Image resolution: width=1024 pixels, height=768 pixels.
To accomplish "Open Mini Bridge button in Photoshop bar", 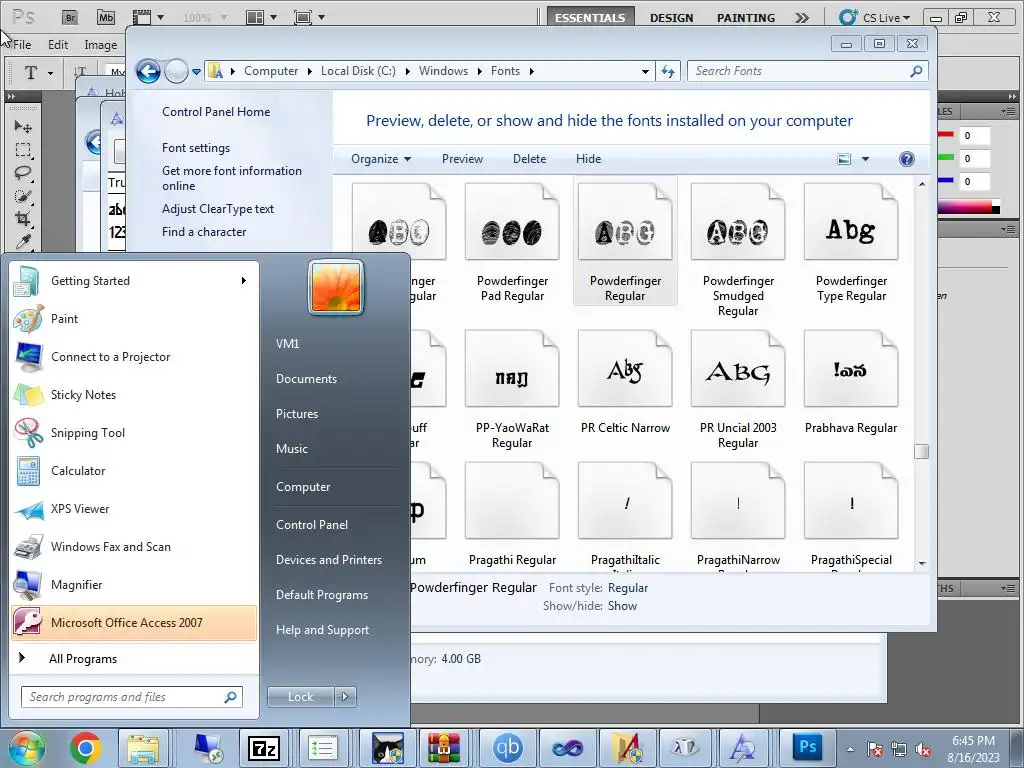I will pyautogui.click(x=106, y=18).
